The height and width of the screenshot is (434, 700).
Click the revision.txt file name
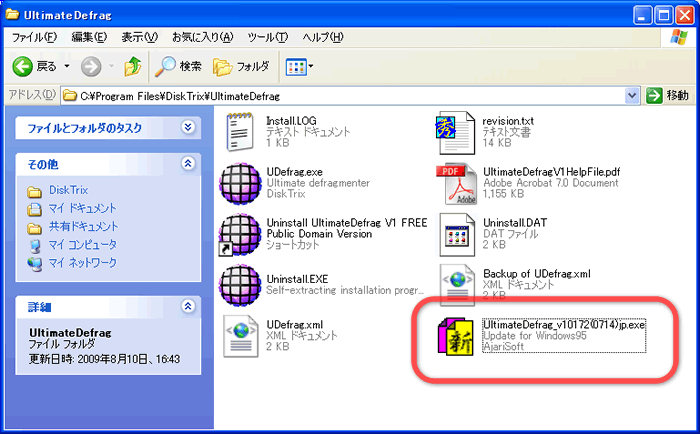click(508, 121)
